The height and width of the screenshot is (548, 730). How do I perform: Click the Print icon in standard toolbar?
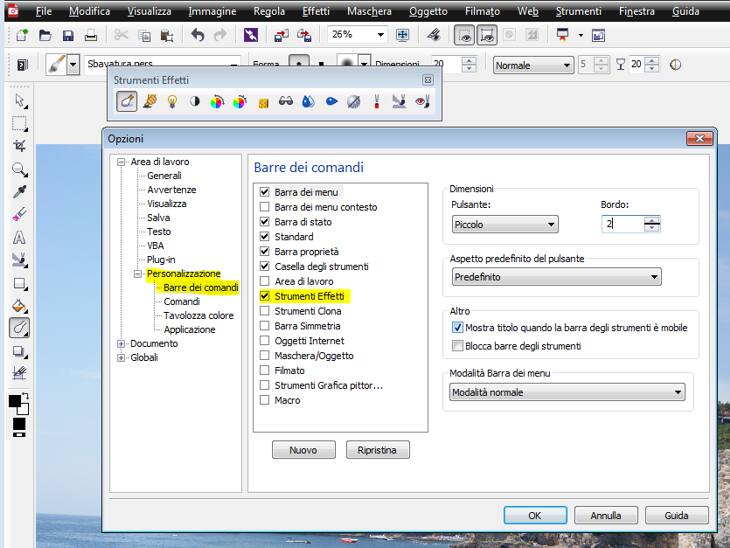click(x=91, y=35)
